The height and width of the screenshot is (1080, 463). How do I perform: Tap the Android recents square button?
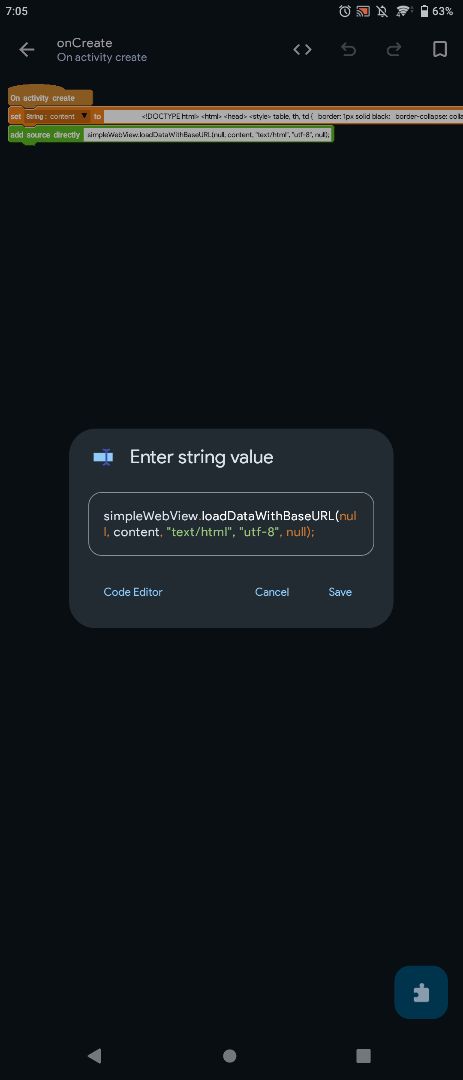coord(363,1056)
